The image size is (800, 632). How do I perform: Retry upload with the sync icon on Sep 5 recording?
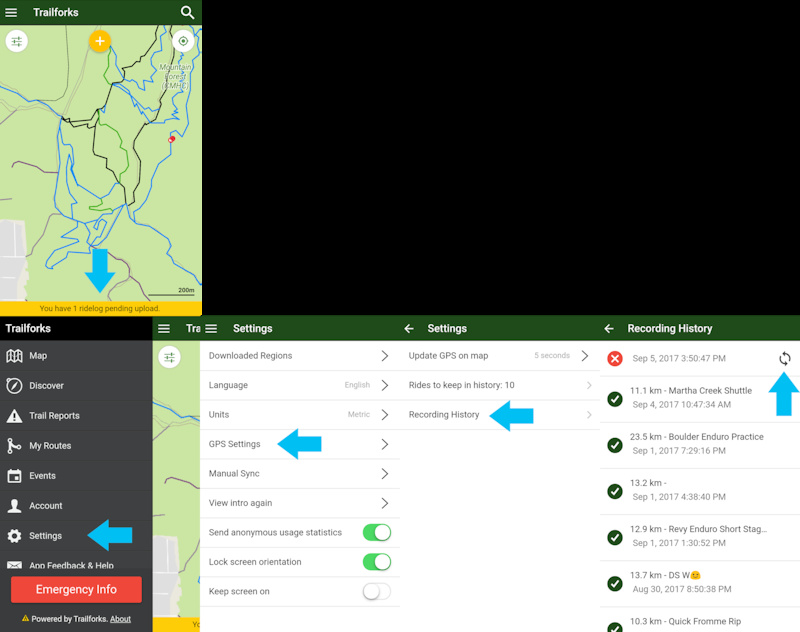pyautogui.click(x=785, y=359)
